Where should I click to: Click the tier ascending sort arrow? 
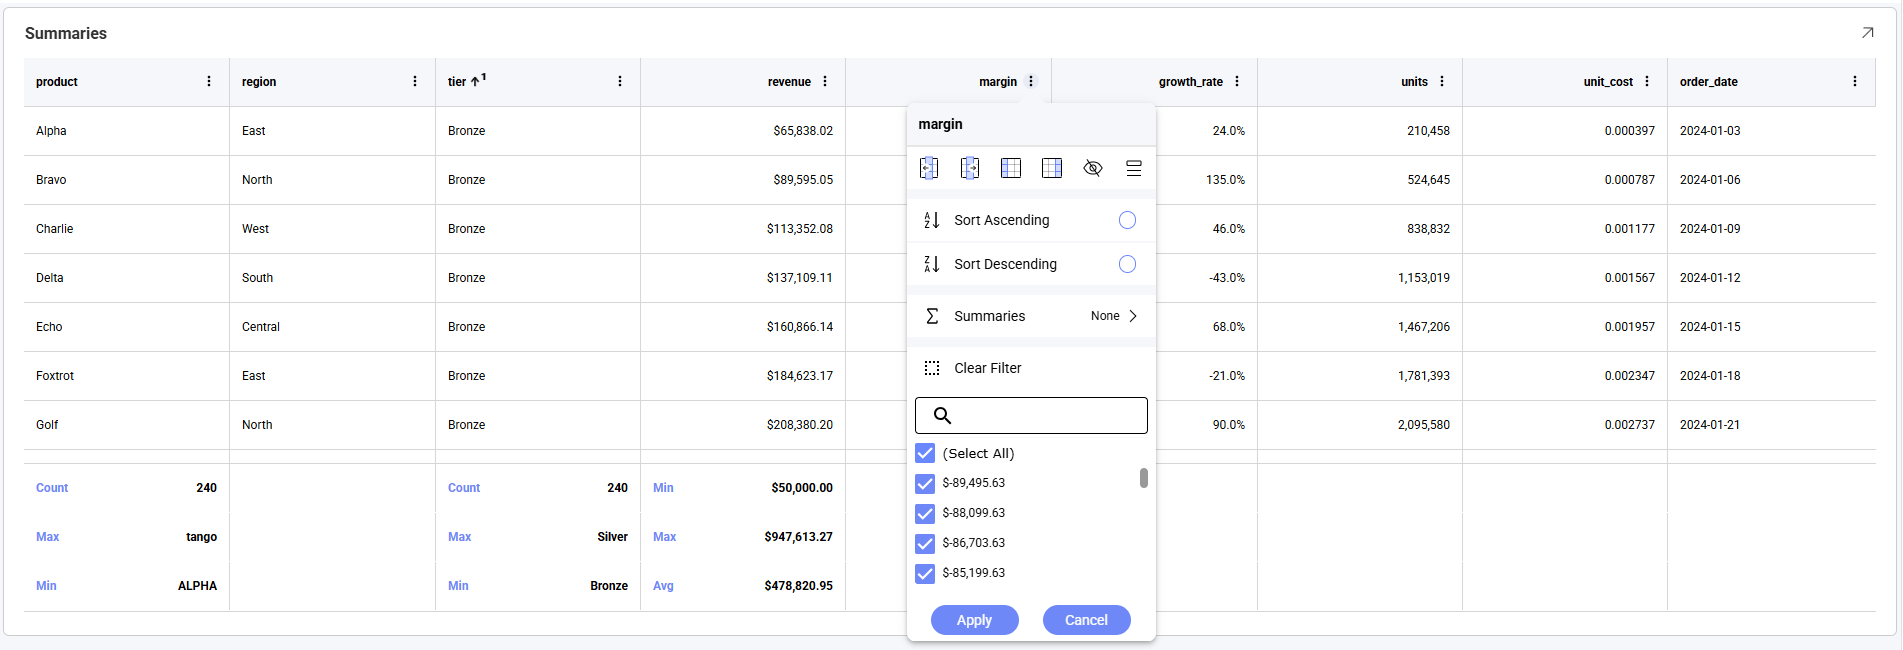pyautogui.click(x=475, y=82)
